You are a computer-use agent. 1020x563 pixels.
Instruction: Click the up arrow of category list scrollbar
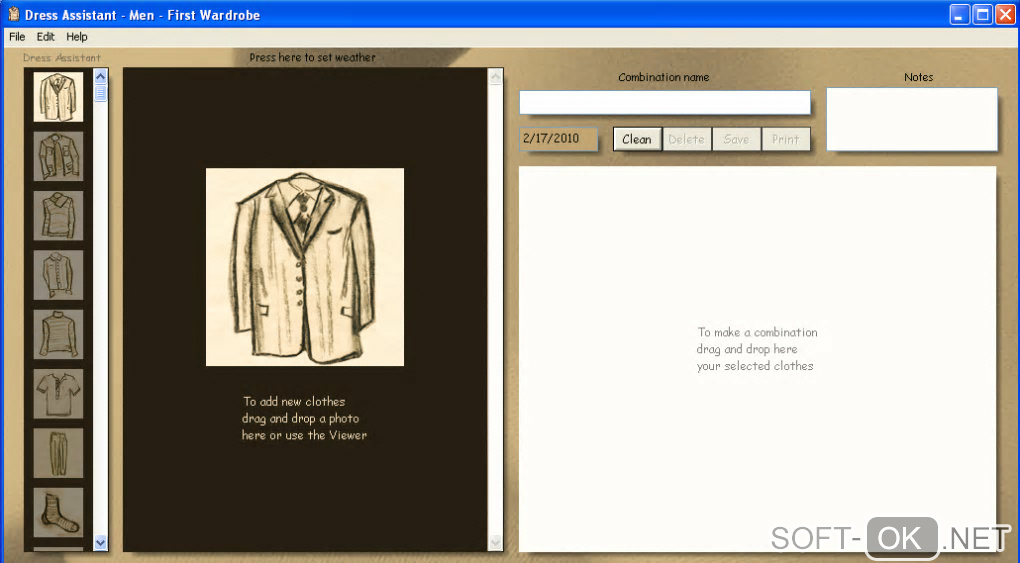point(100,76)
